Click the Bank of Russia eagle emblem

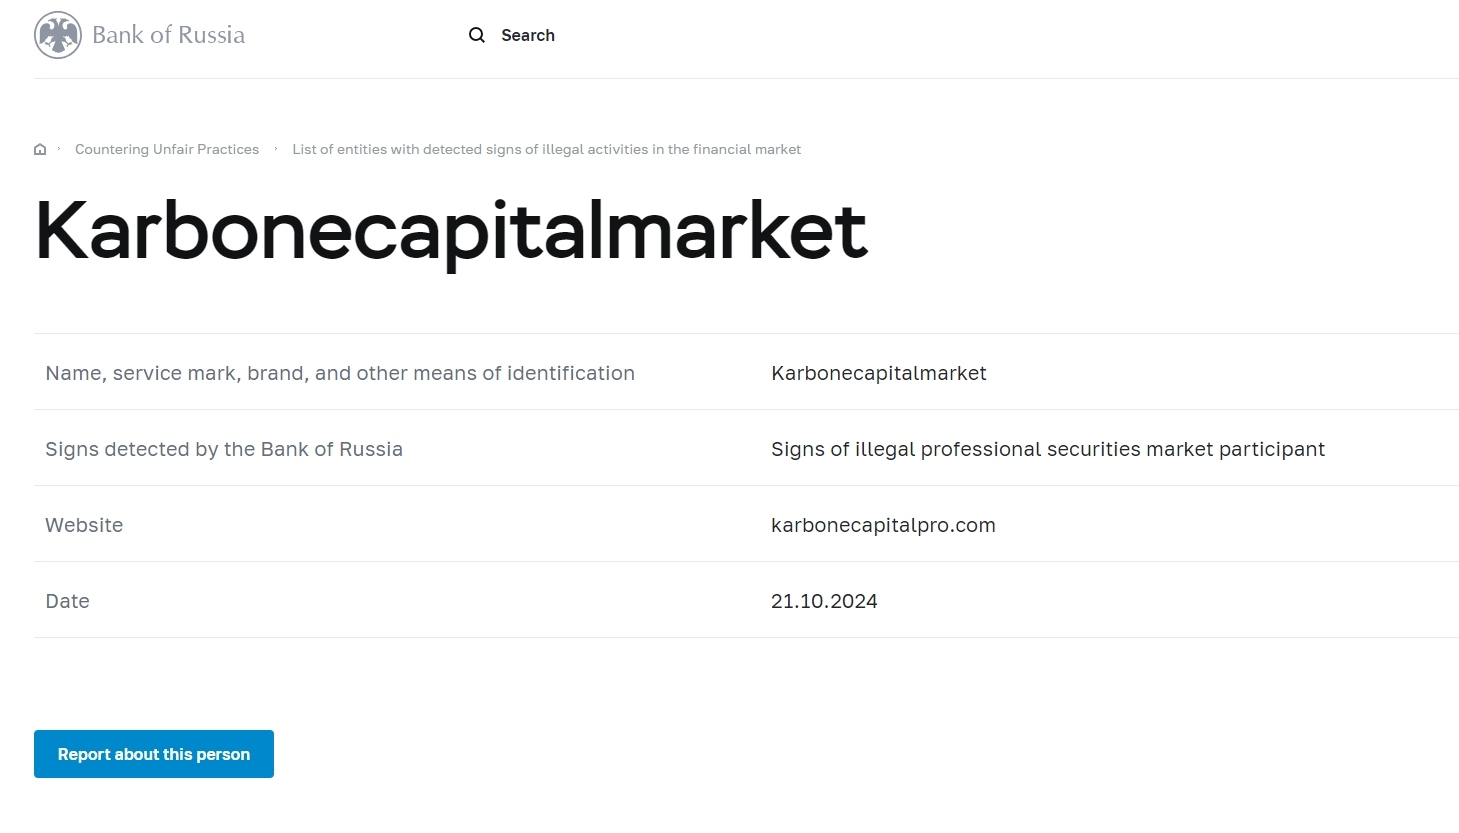[58, 35]
